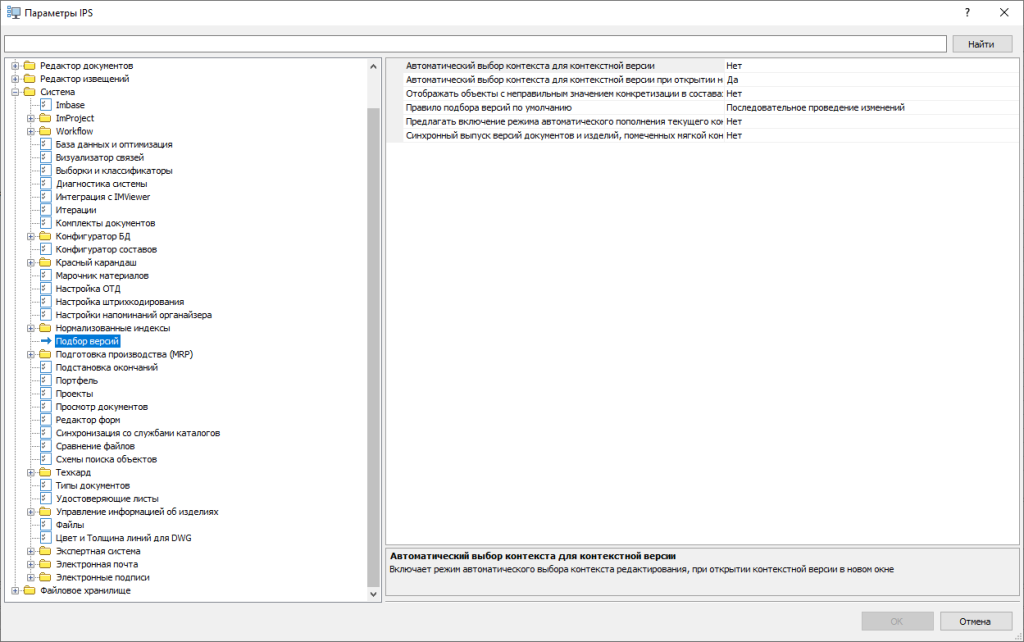
Task: Click the folder icon of Красный карандаш
Action: pos(45,262)
